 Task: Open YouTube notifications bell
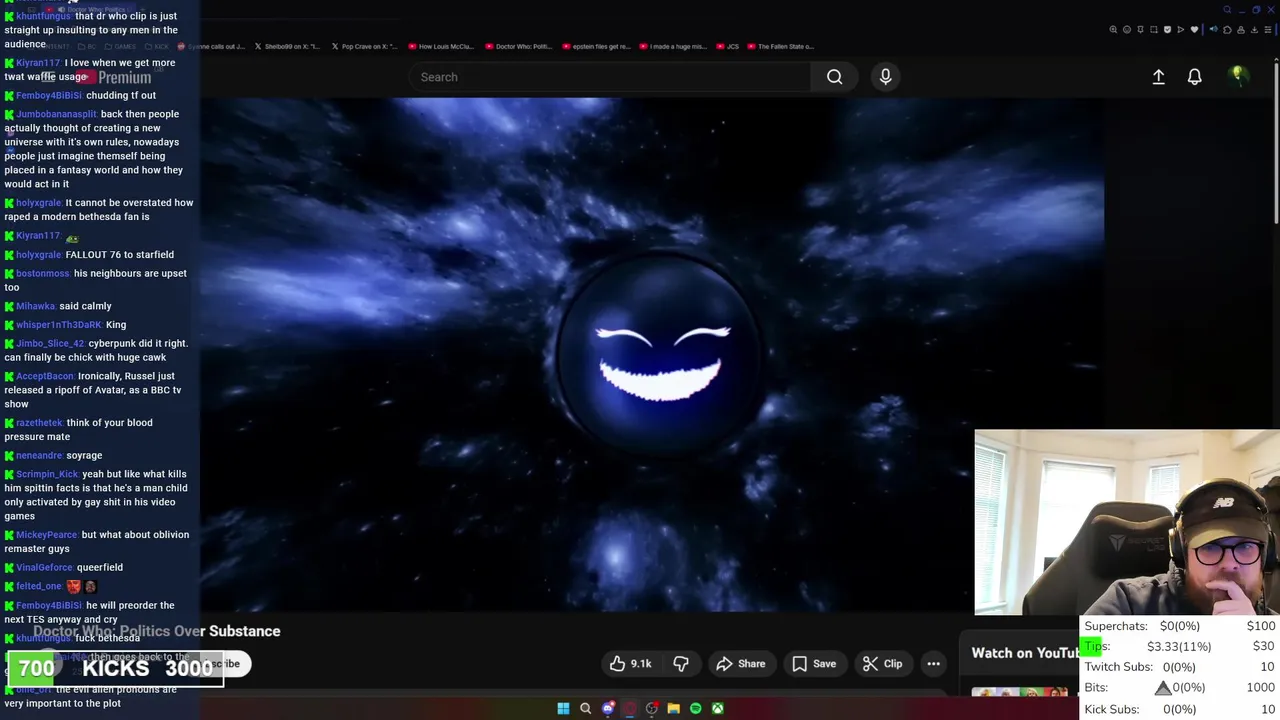[1194, 77]
